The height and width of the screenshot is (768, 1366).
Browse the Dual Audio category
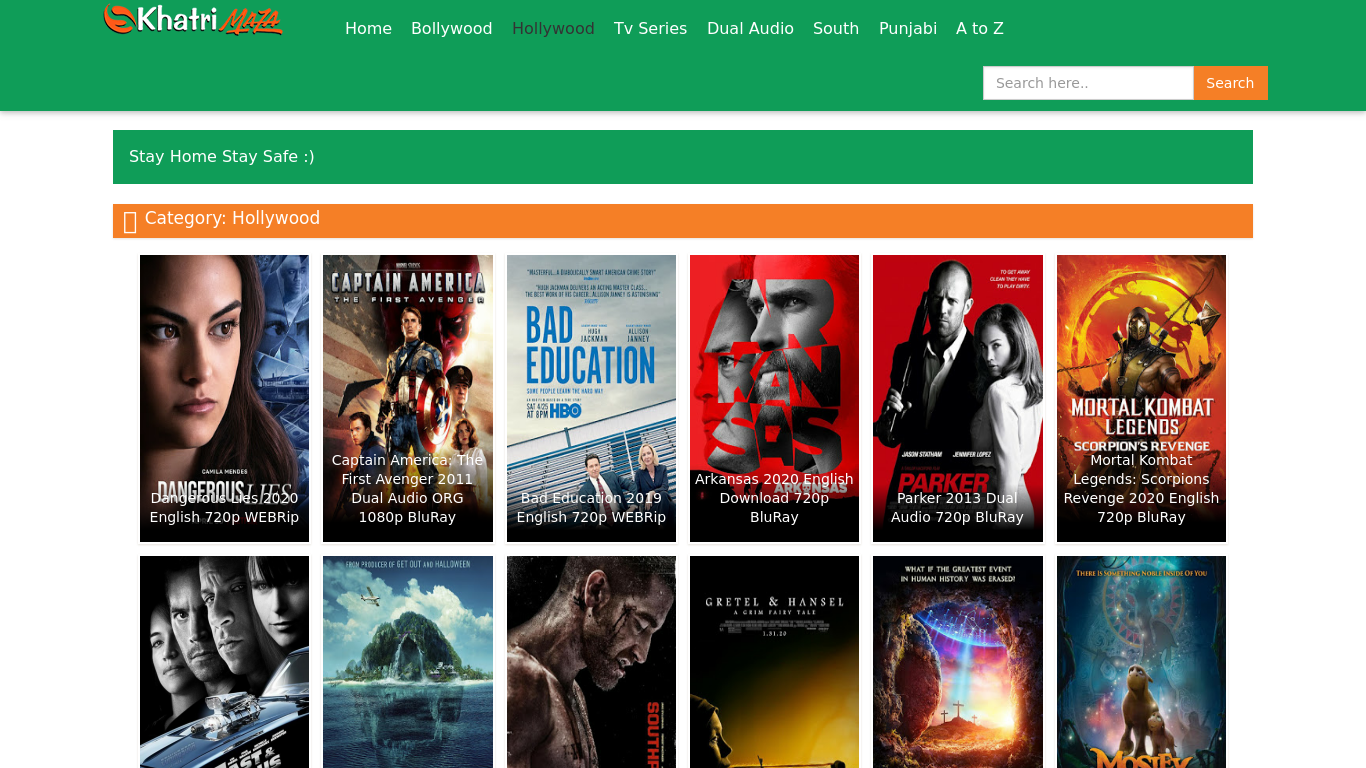750,28
